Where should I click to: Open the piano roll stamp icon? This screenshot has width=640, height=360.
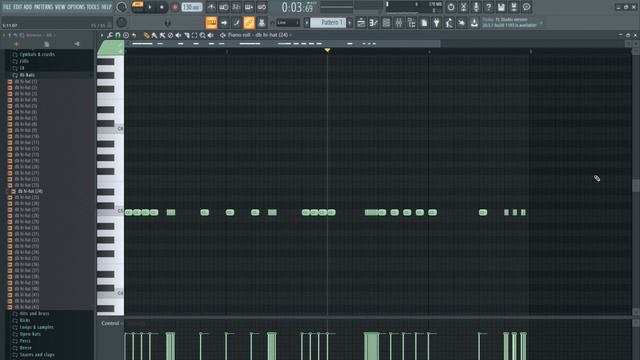click(x=126, y=36)
